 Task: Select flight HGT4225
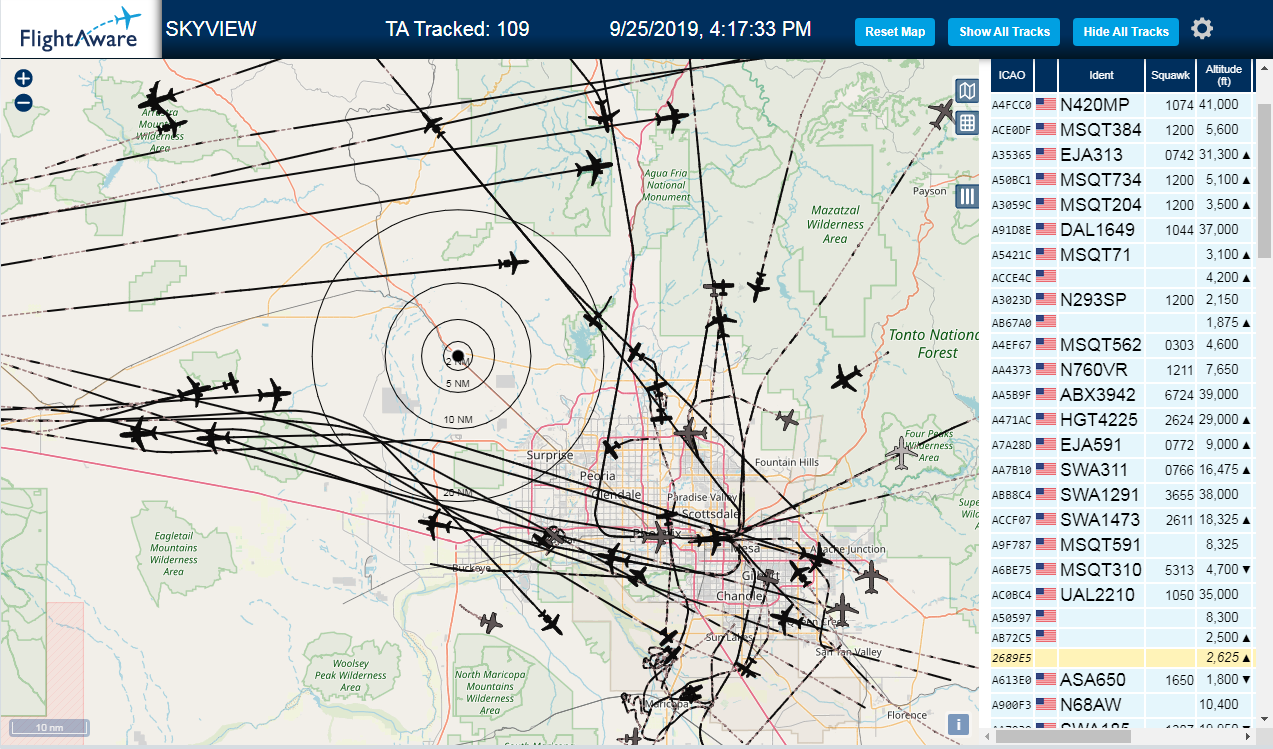pos(1120,419)
